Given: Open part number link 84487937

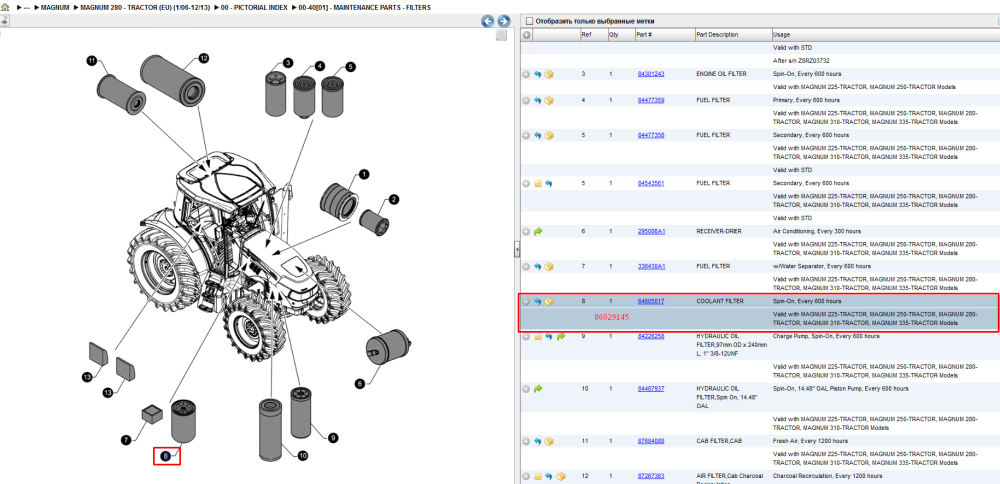Looking at the screenshot, I should point(651,388).
